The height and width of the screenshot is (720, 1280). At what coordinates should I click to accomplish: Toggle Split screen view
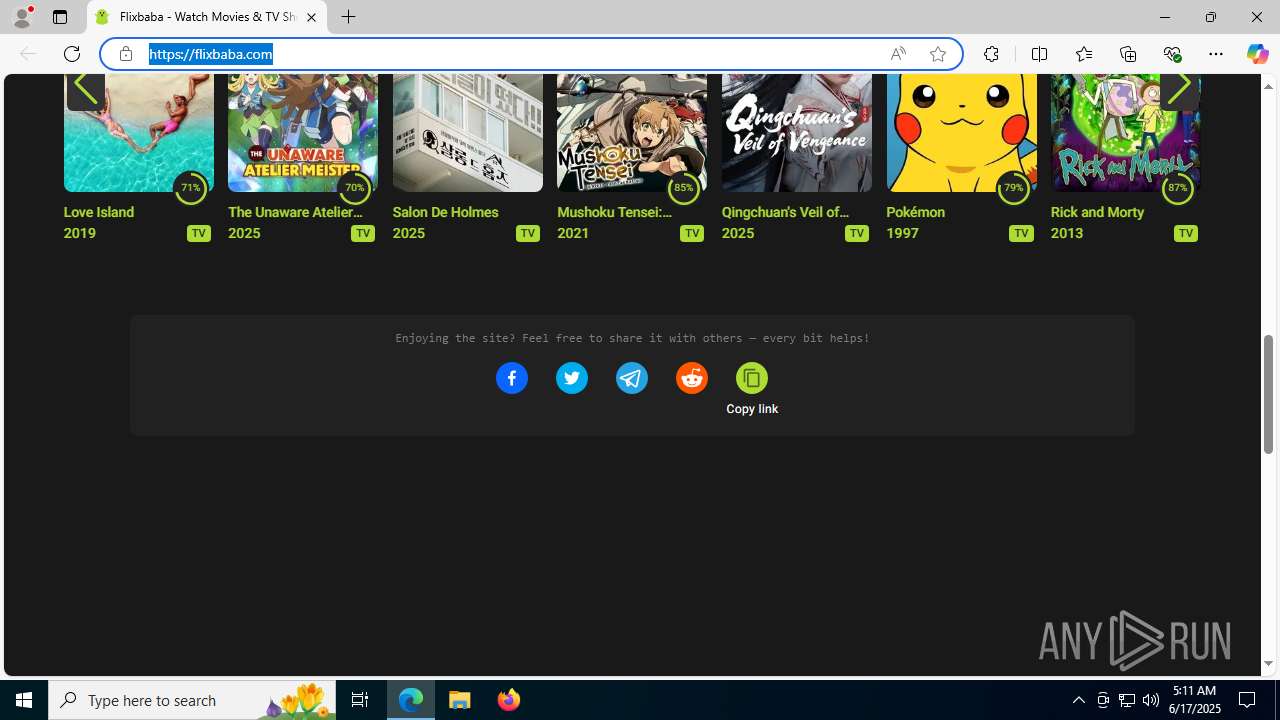pos(1039,54)
